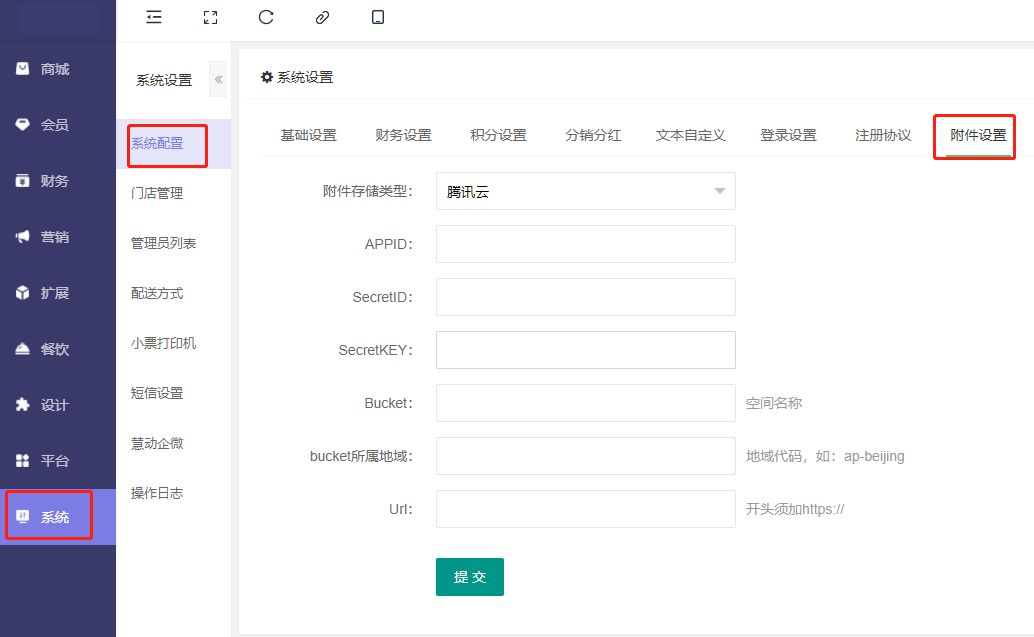The width and height of the screenshot is (1034, 637).
Task: Select the 分销分红 tab
Action: click(x=593, y=136)
